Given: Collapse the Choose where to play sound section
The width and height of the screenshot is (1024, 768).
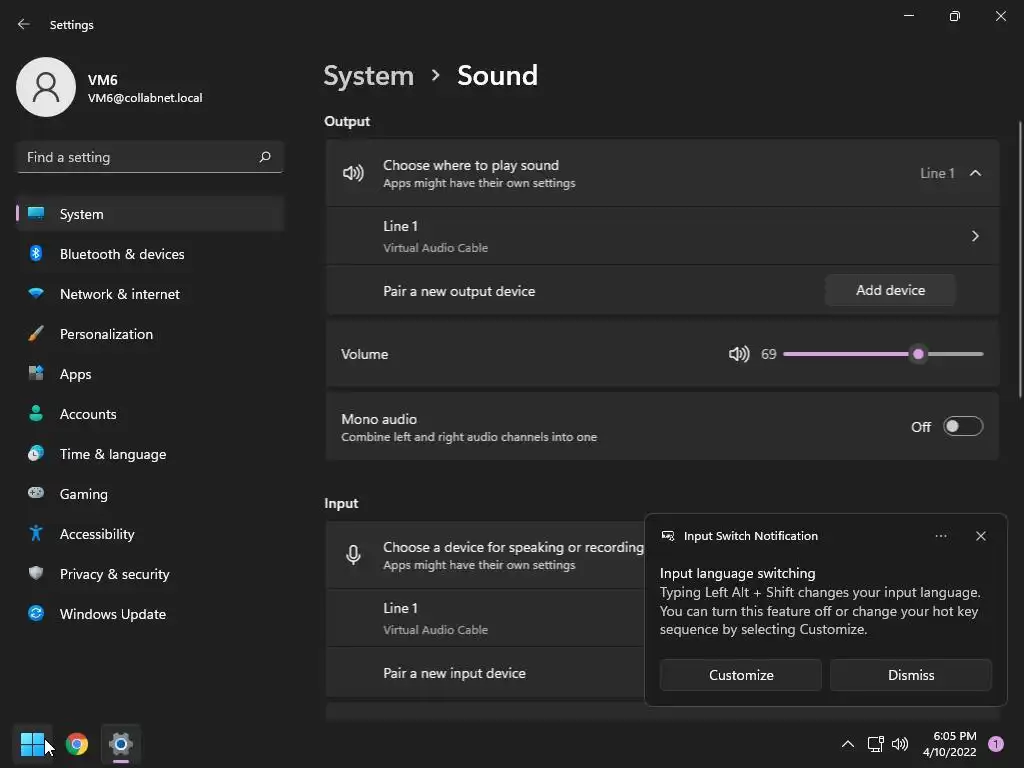Looking at the screenshot, I should coord(975,173).
